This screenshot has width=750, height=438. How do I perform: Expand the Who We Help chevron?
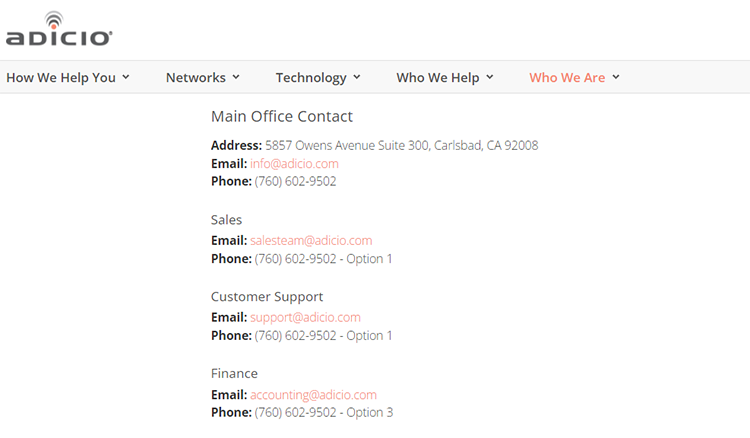pos(490,77)
